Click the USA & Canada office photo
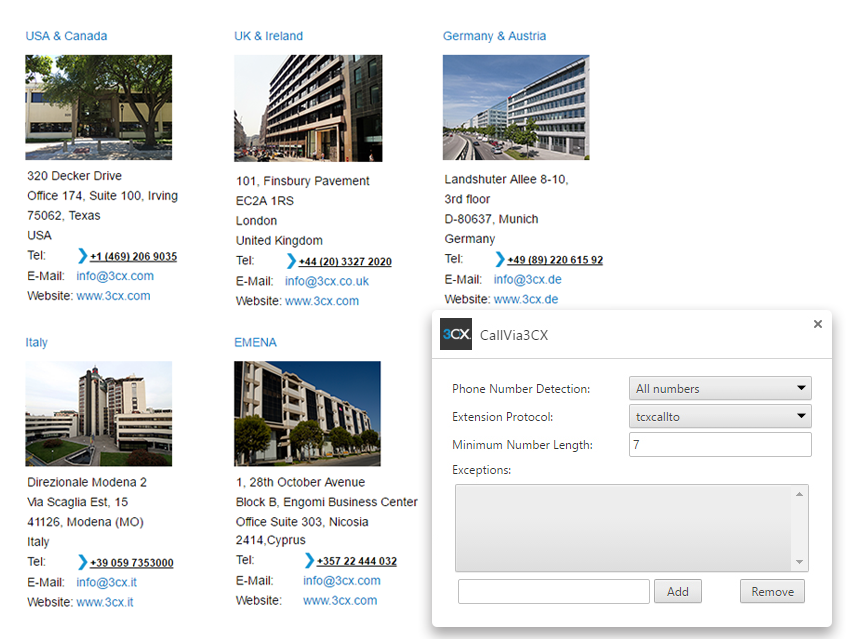 [x=98, y=107]
